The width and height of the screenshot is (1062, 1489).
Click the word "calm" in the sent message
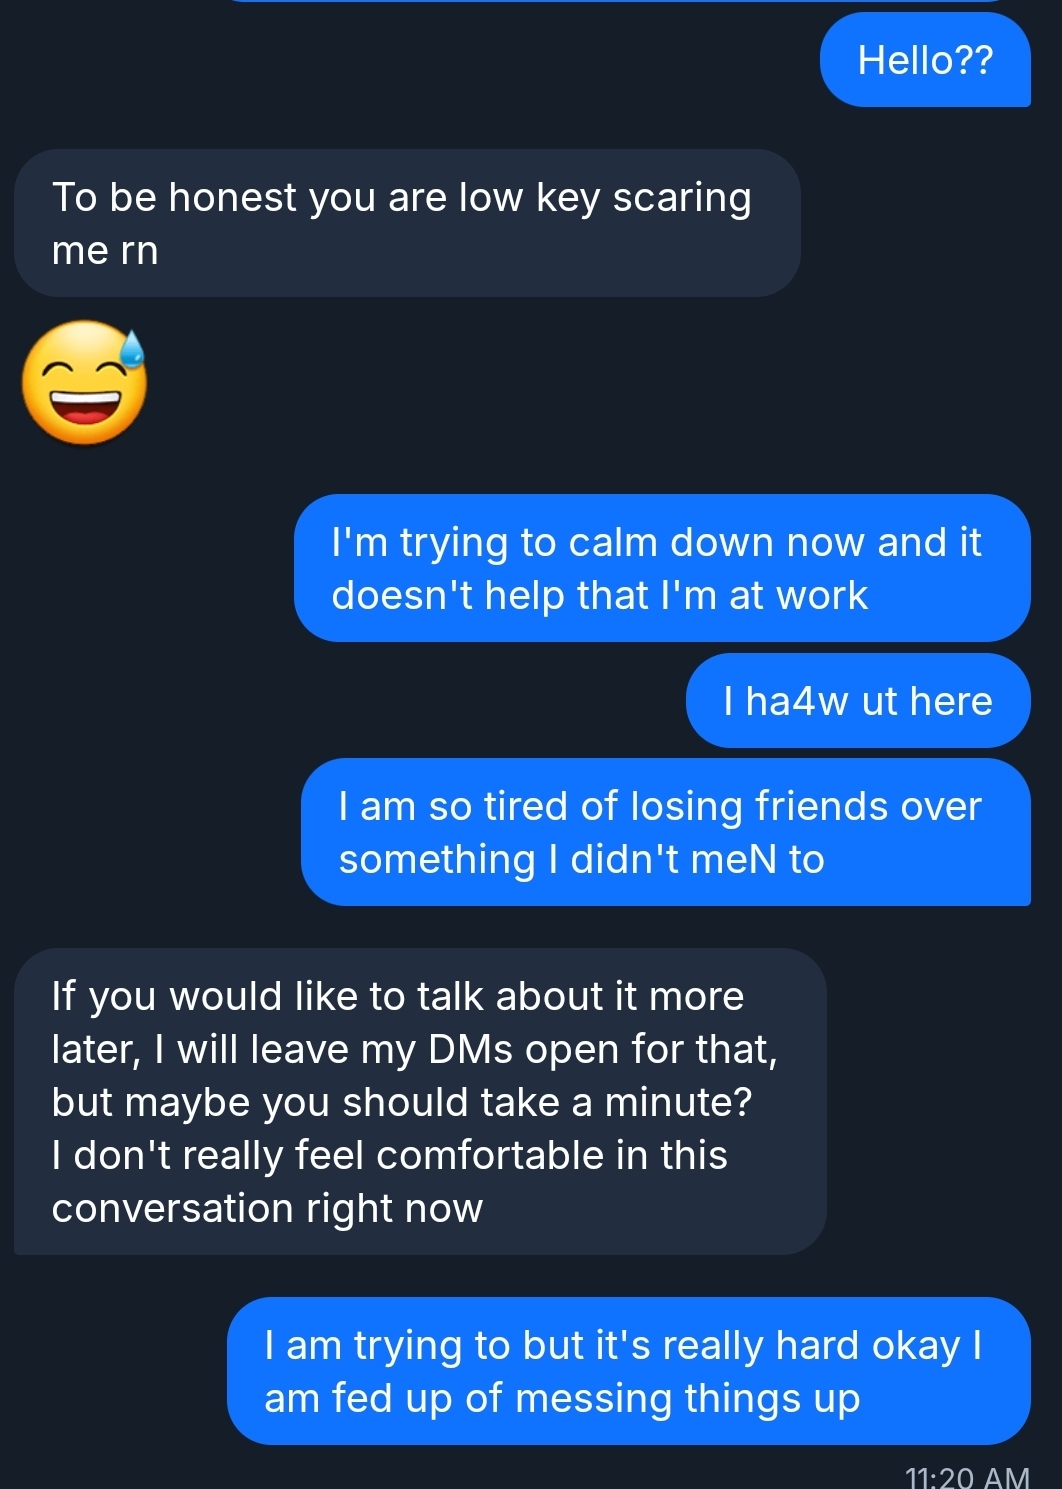pyautogui.click(x=612, y=542)
